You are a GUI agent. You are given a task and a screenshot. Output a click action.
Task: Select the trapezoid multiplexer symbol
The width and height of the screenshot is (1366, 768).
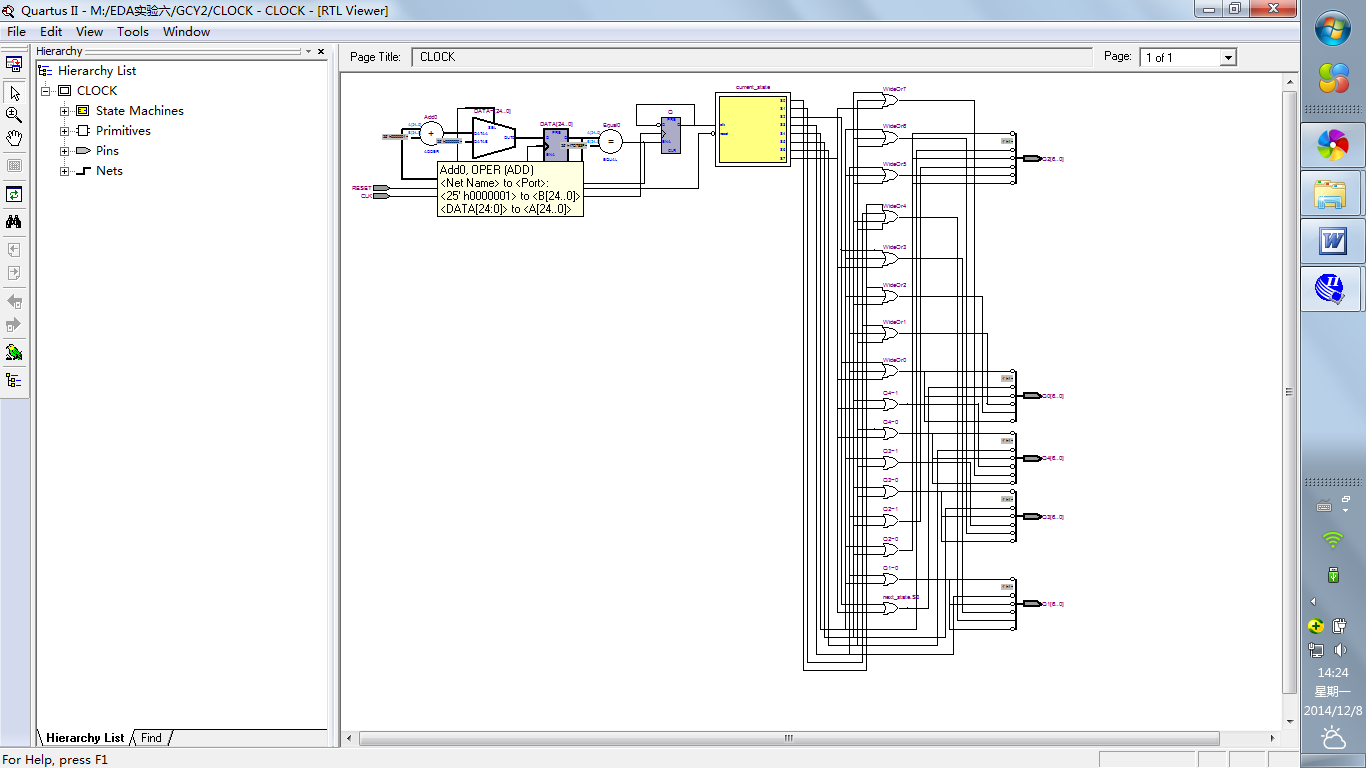[x=494, y=137]
